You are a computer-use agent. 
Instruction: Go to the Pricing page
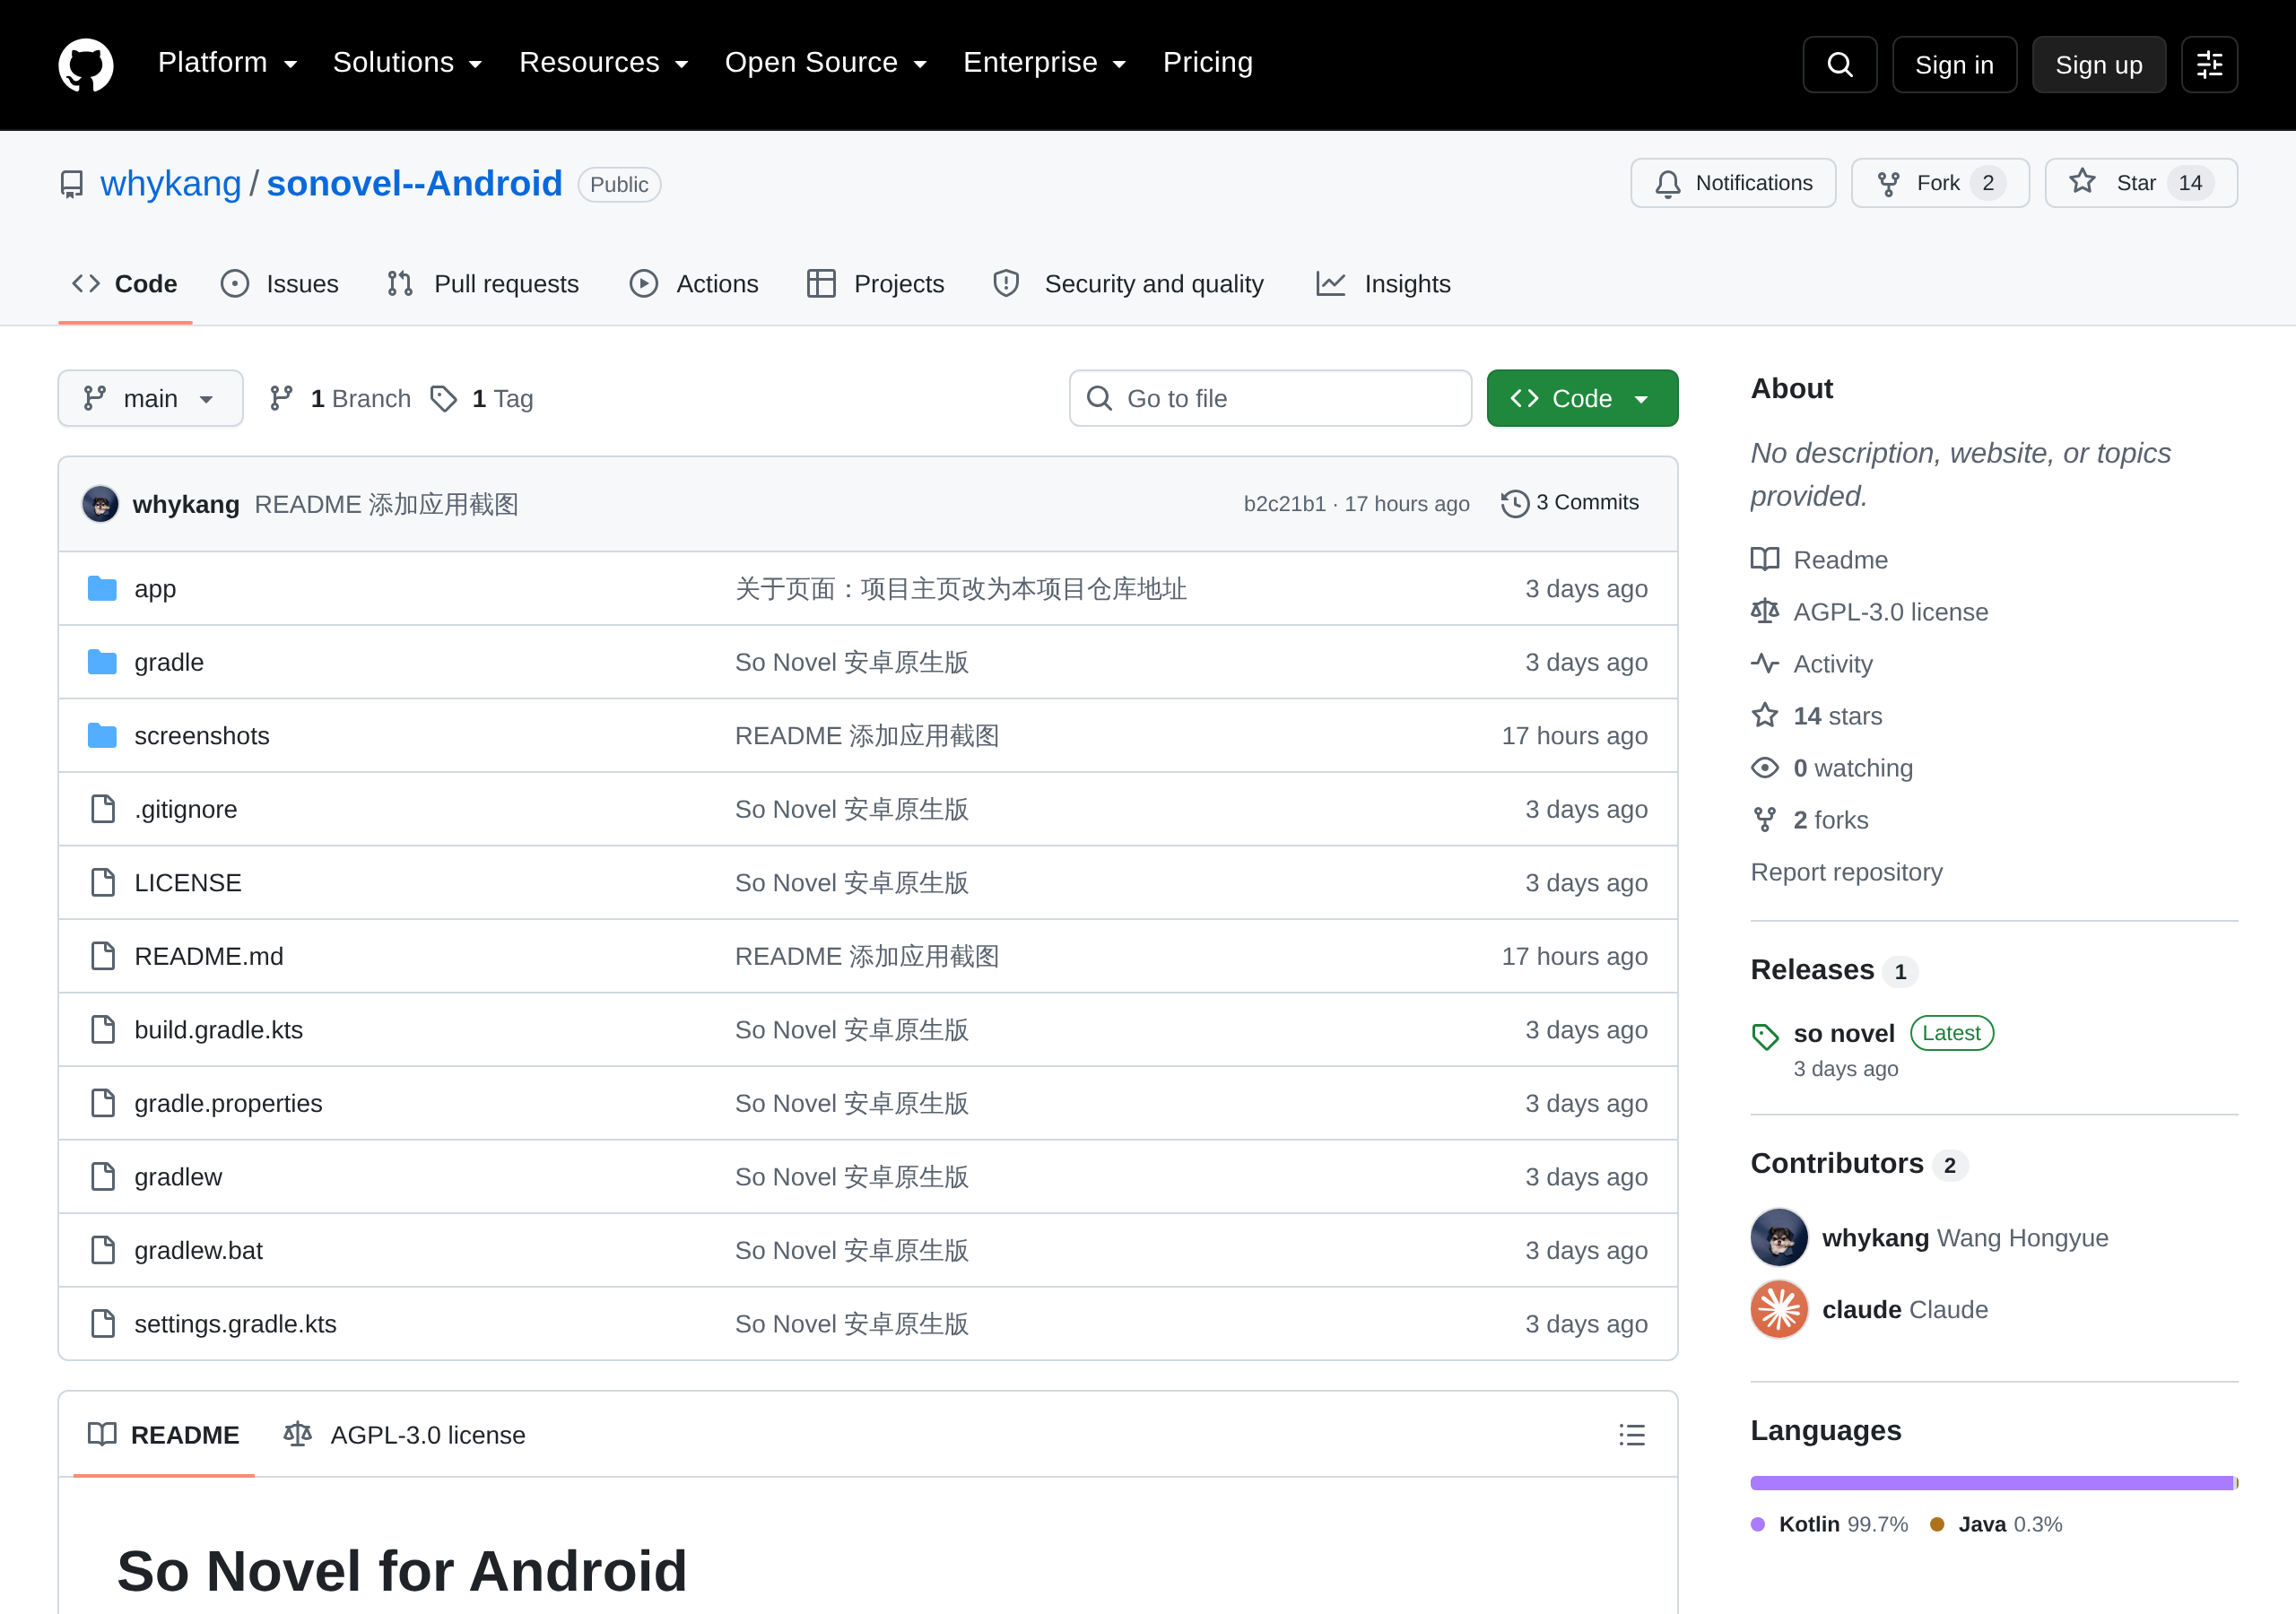click(x=1208, y=63)
